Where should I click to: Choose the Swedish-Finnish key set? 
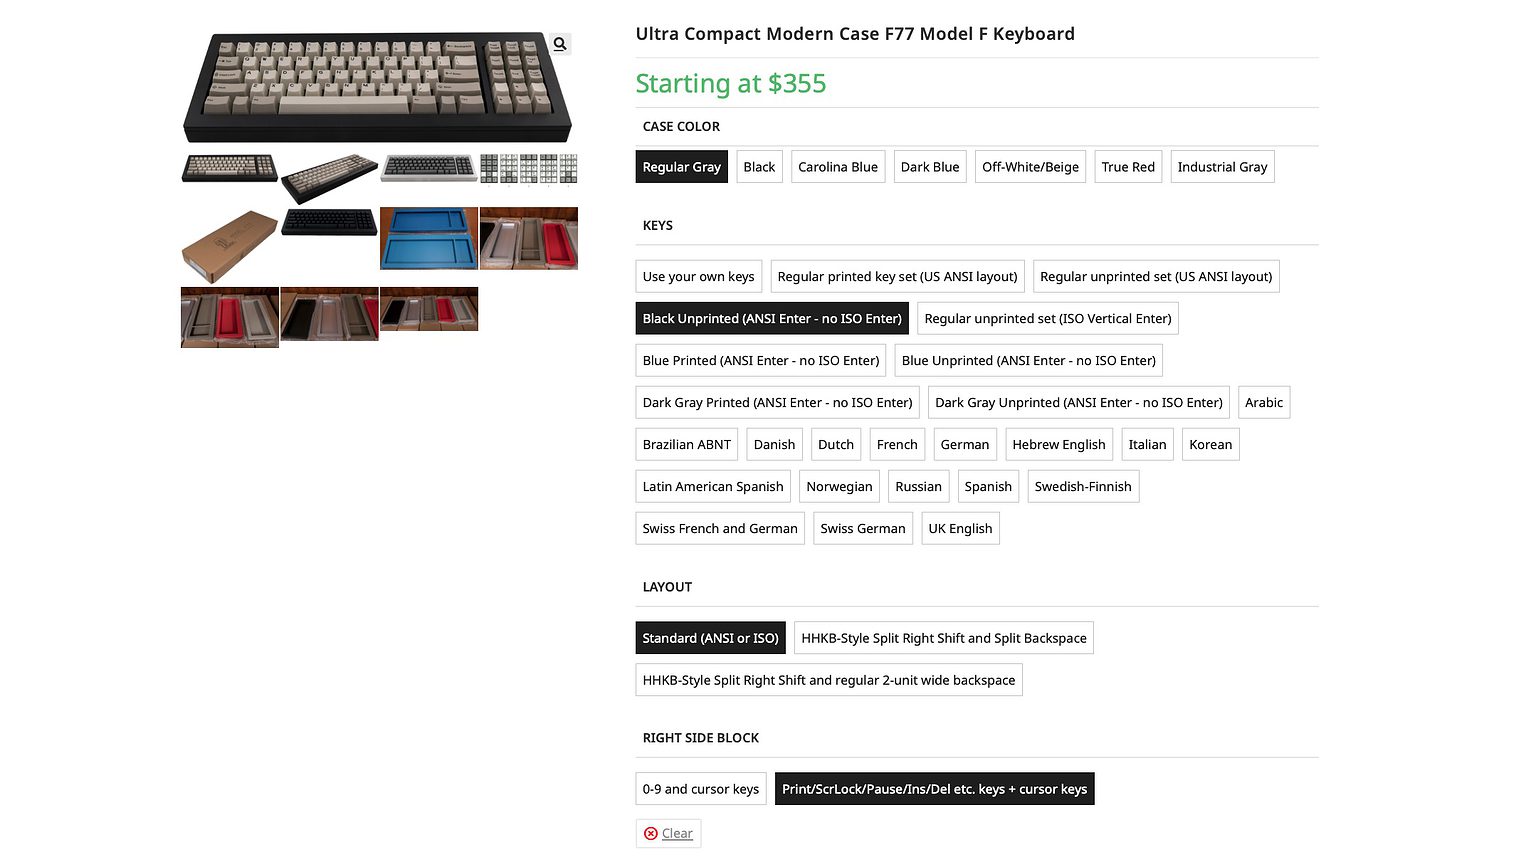(x=1083, y=486)
